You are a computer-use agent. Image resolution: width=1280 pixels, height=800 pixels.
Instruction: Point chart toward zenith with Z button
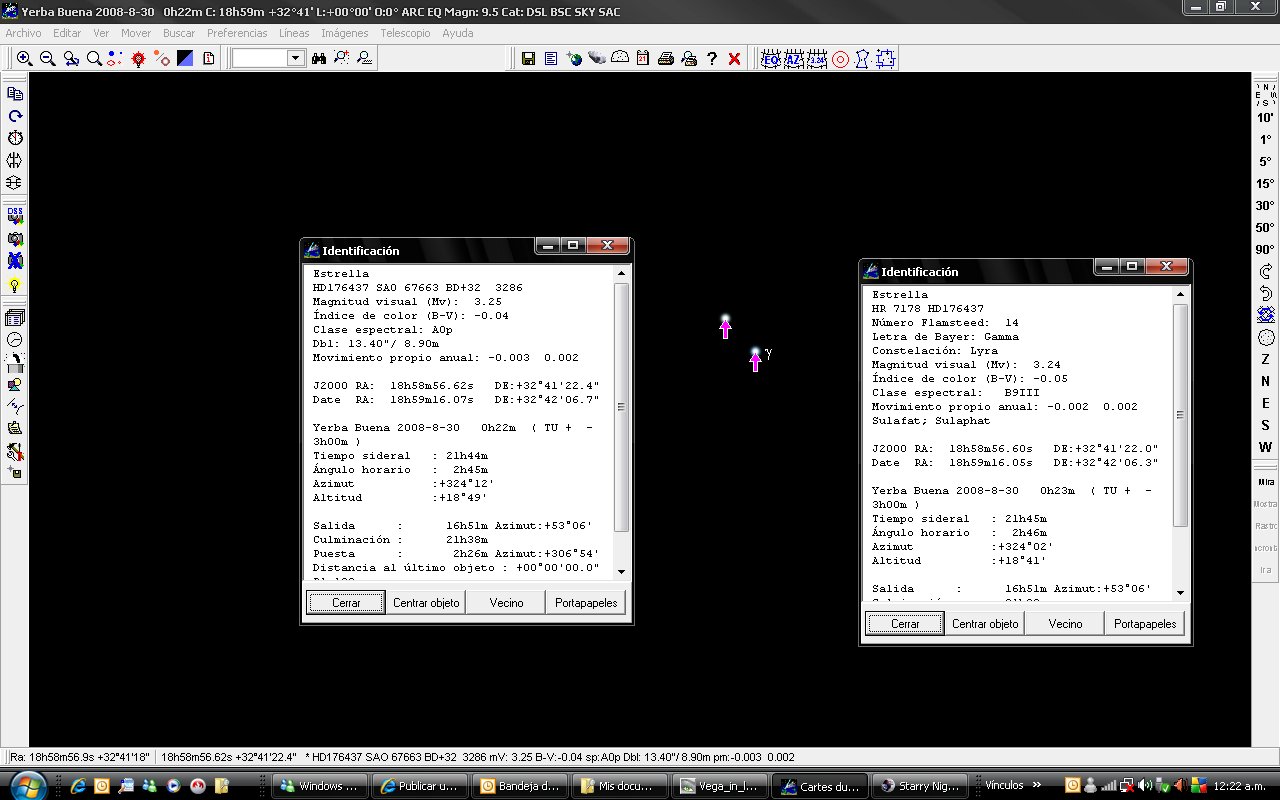[1266, 359]
